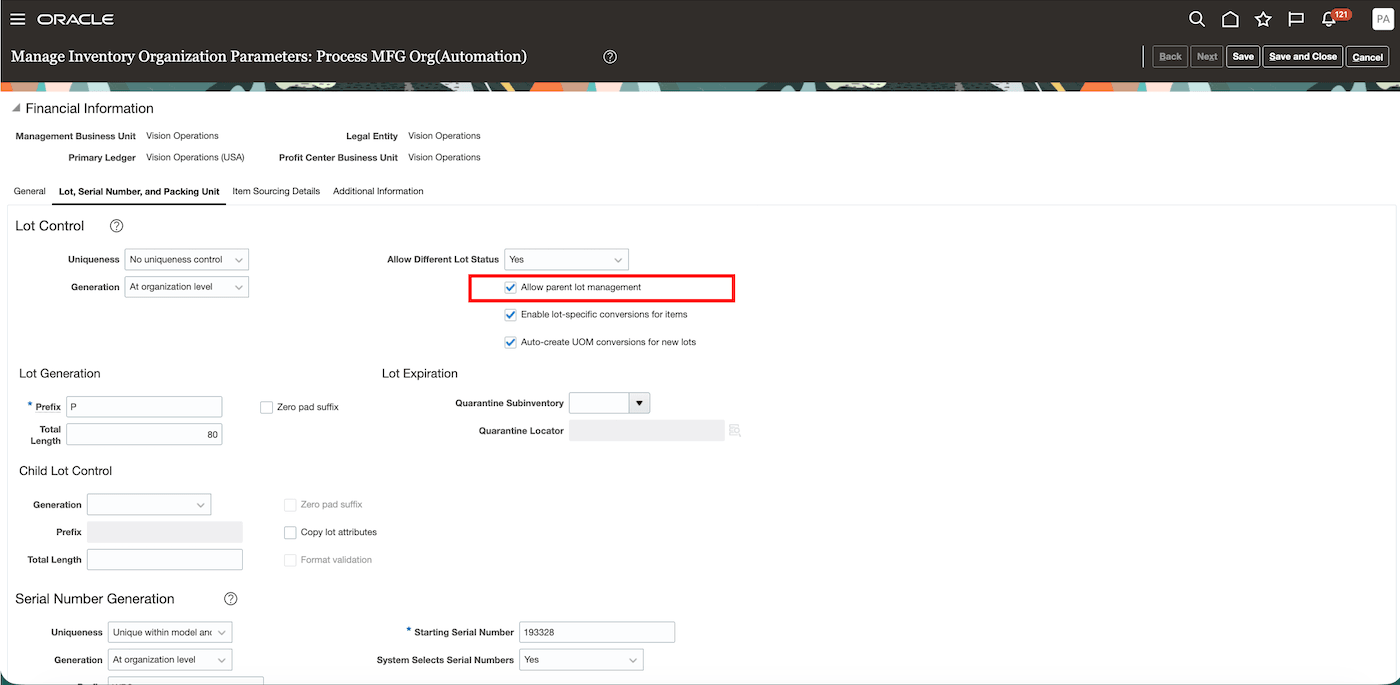Screen dimensions: 1400x685
Task: Click the Save button
Action: (1243, 57)
